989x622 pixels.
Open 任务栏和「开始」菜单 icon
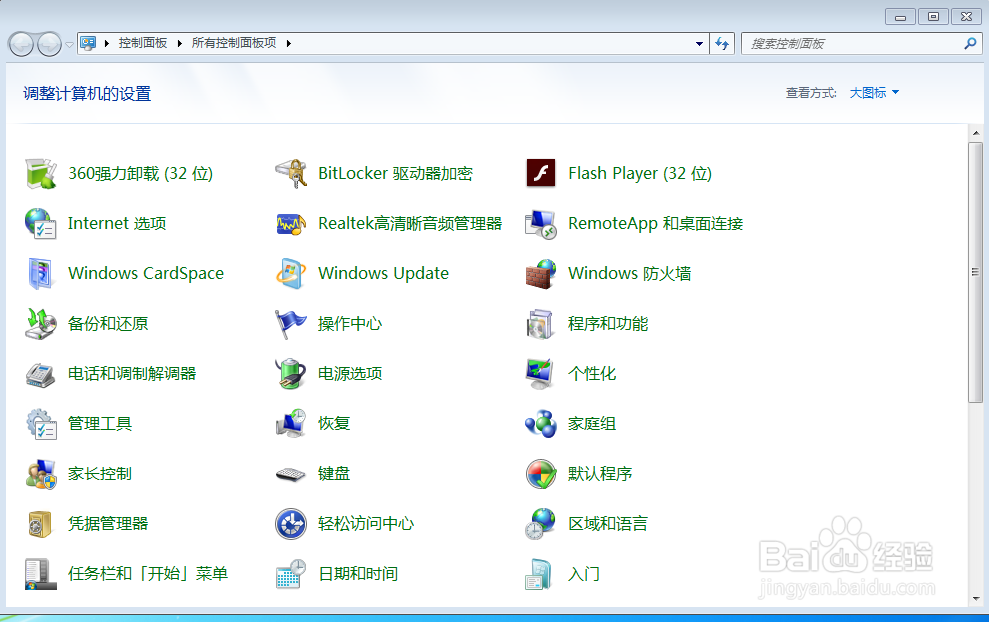pyautogui.click(x=41, y=573)
